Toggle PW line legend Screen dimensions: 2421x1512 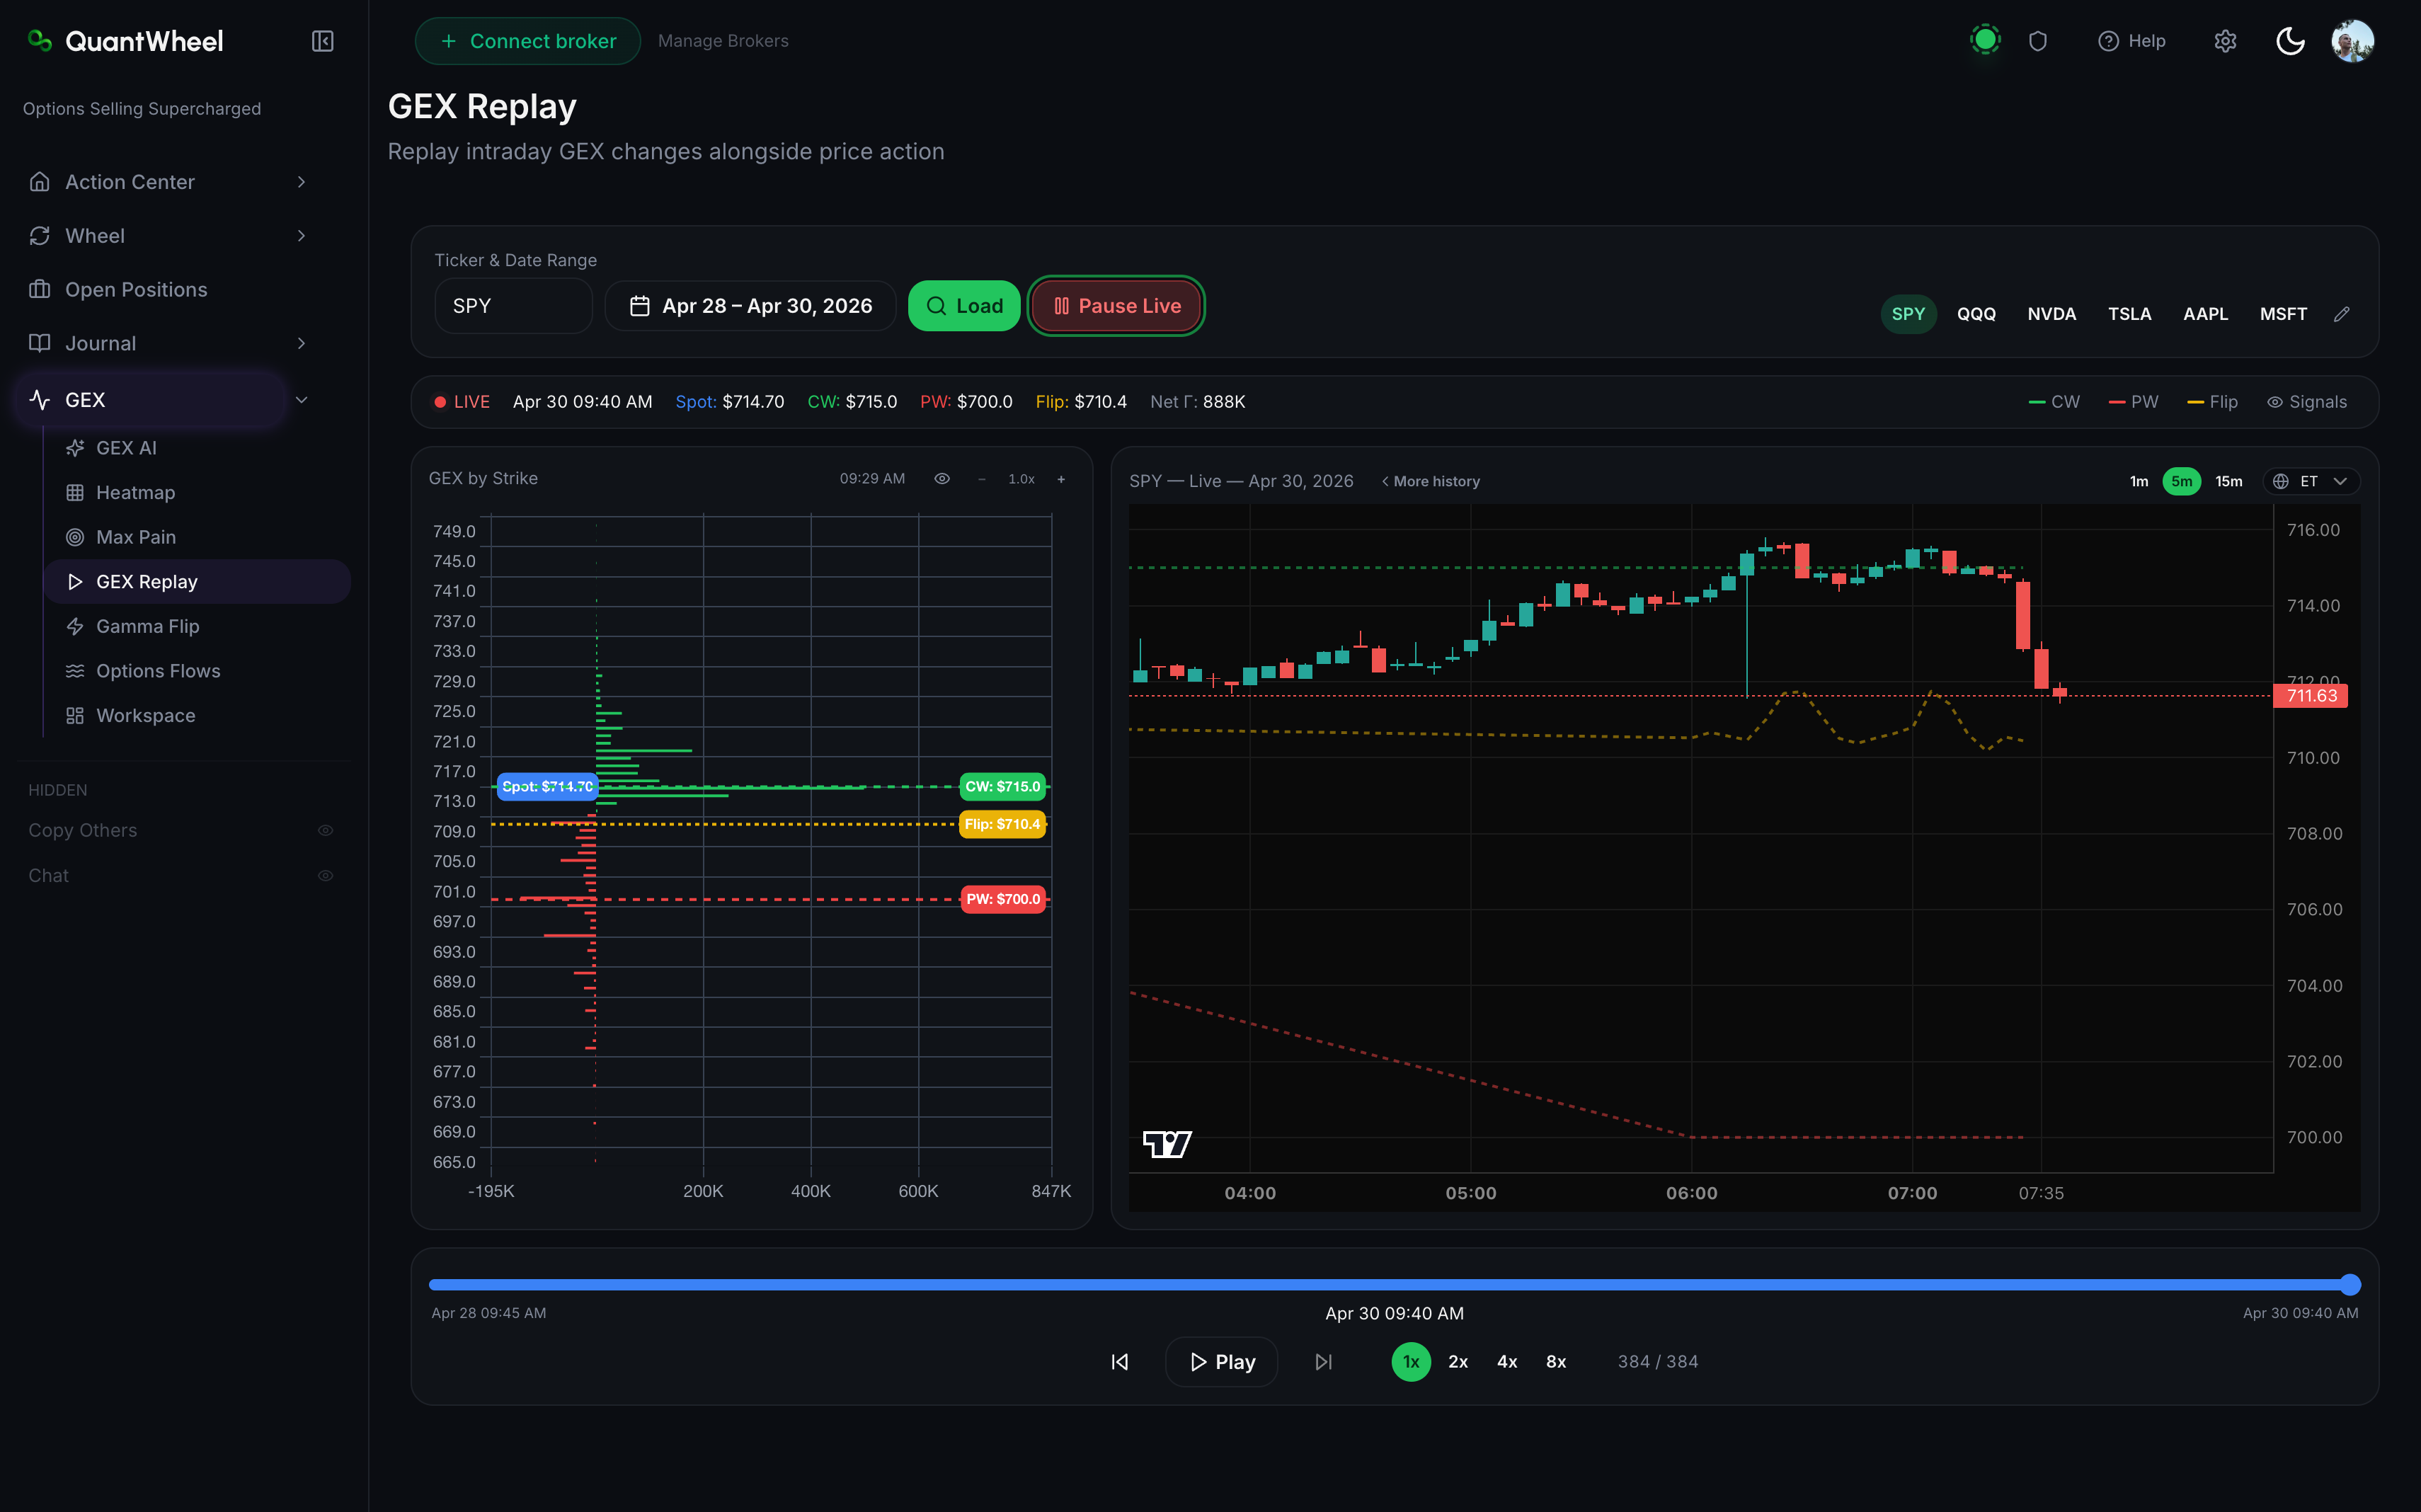[2133, 402]
